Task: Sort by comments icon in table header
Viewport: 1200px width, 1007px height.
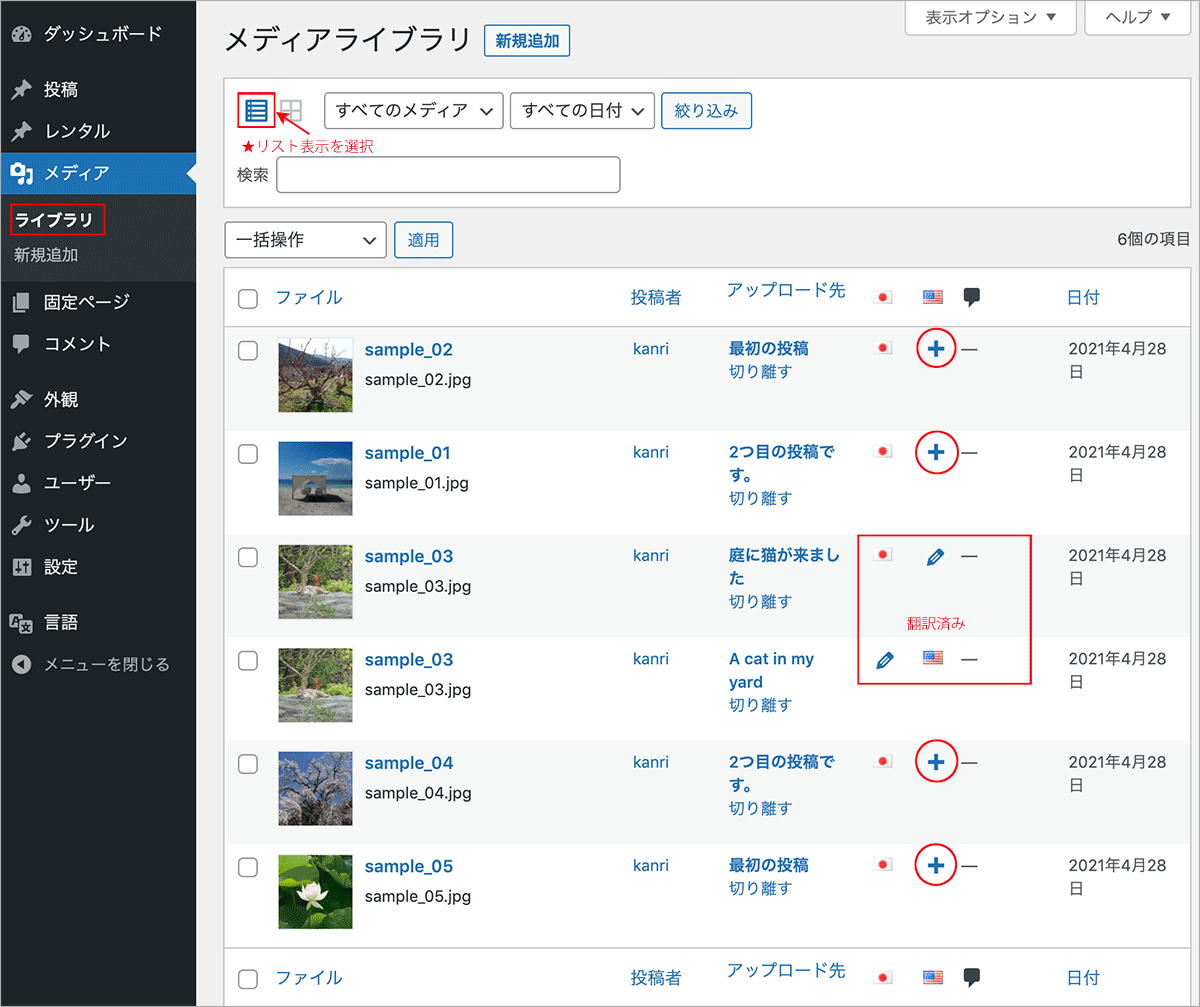Action: pyautogui.click(x=971, y=297)
